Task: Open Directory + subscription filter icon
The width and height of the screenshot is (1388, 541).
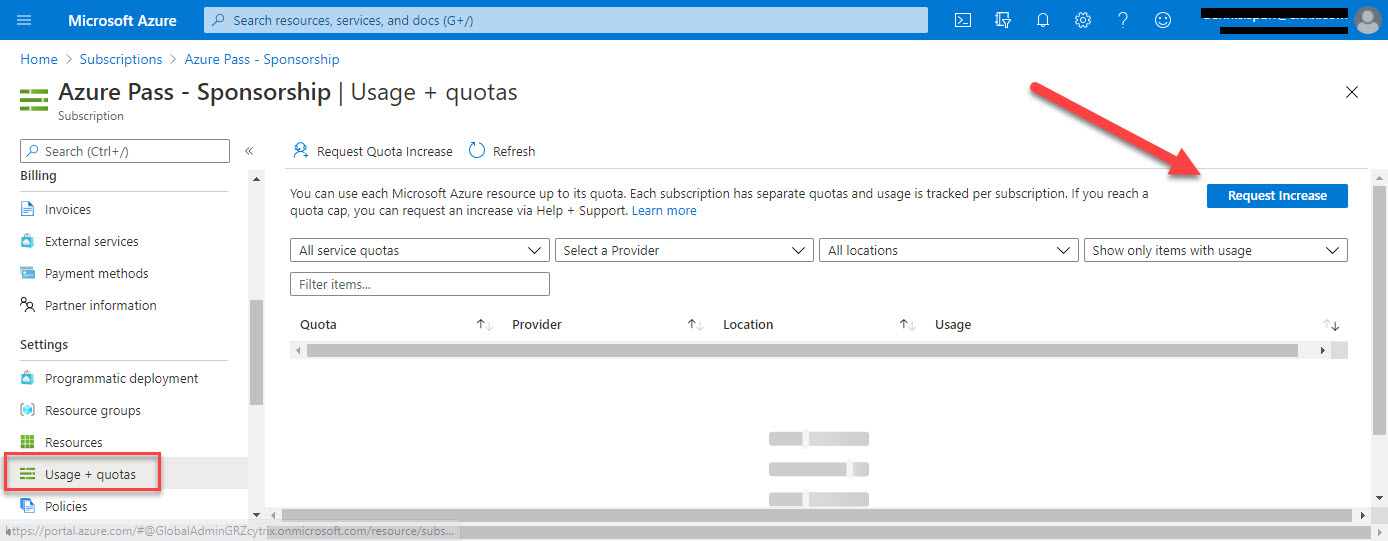Action: click(x=1003, y=20)
